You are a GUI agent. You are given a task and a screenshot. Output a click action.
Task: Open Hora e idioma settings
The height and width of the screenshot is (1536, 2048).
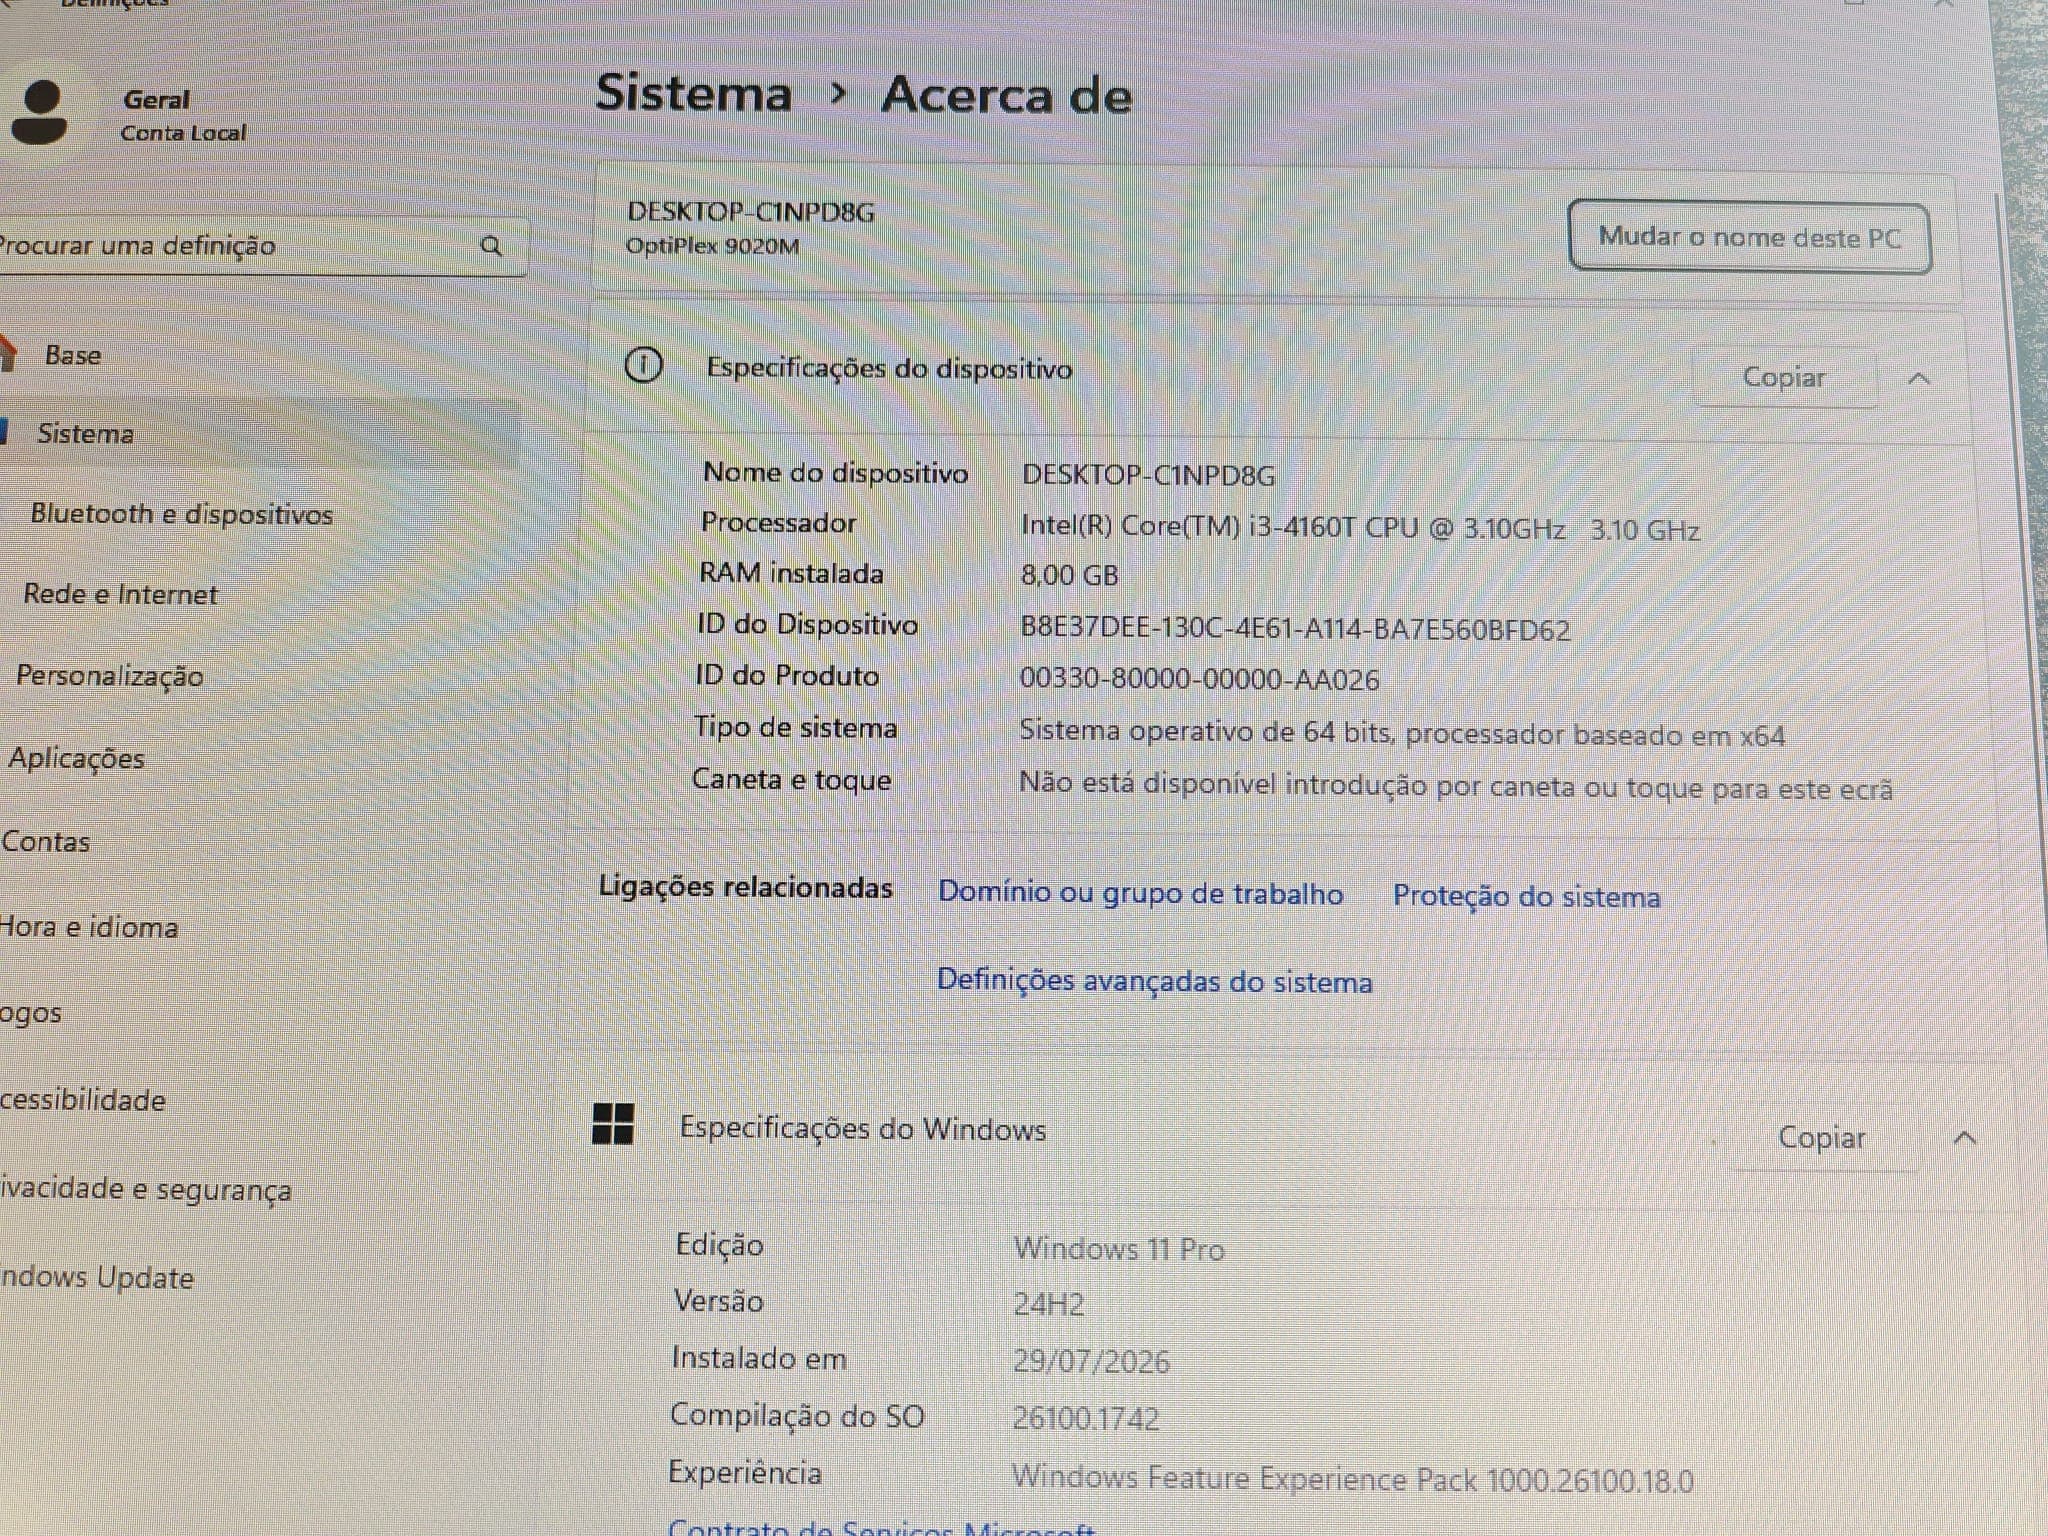point(89,927)
